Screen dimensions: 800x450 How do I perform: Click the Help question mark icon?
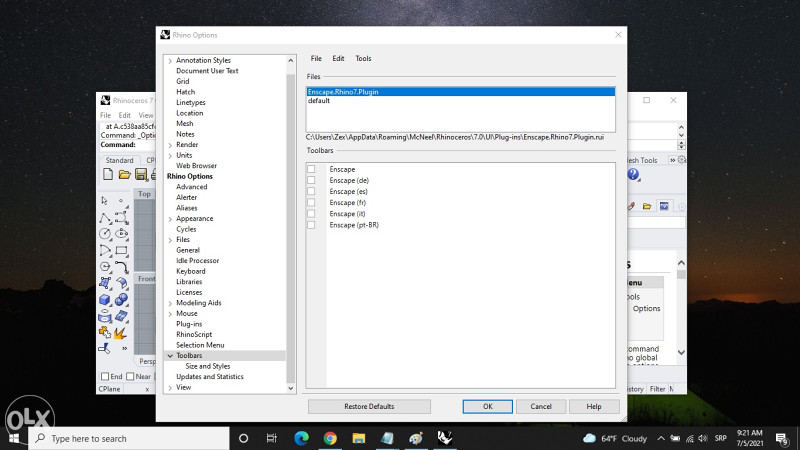point(633,174)
